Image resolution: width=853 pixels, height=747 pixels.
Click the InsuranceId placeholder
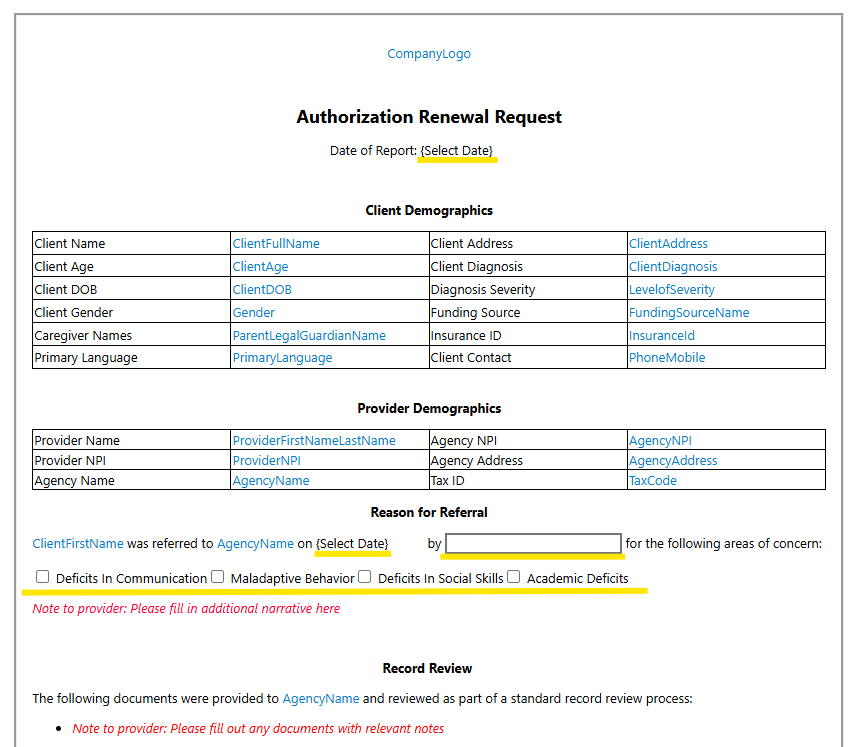[x=662, y=336]
